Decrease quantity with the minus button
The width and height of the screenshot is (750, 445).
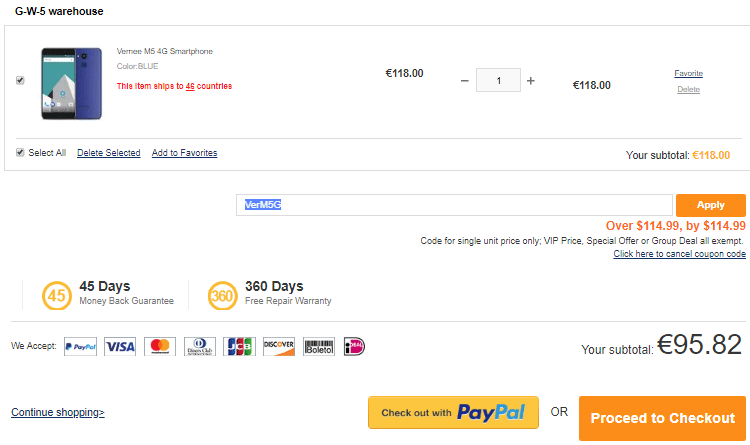[x=464, y=81]
